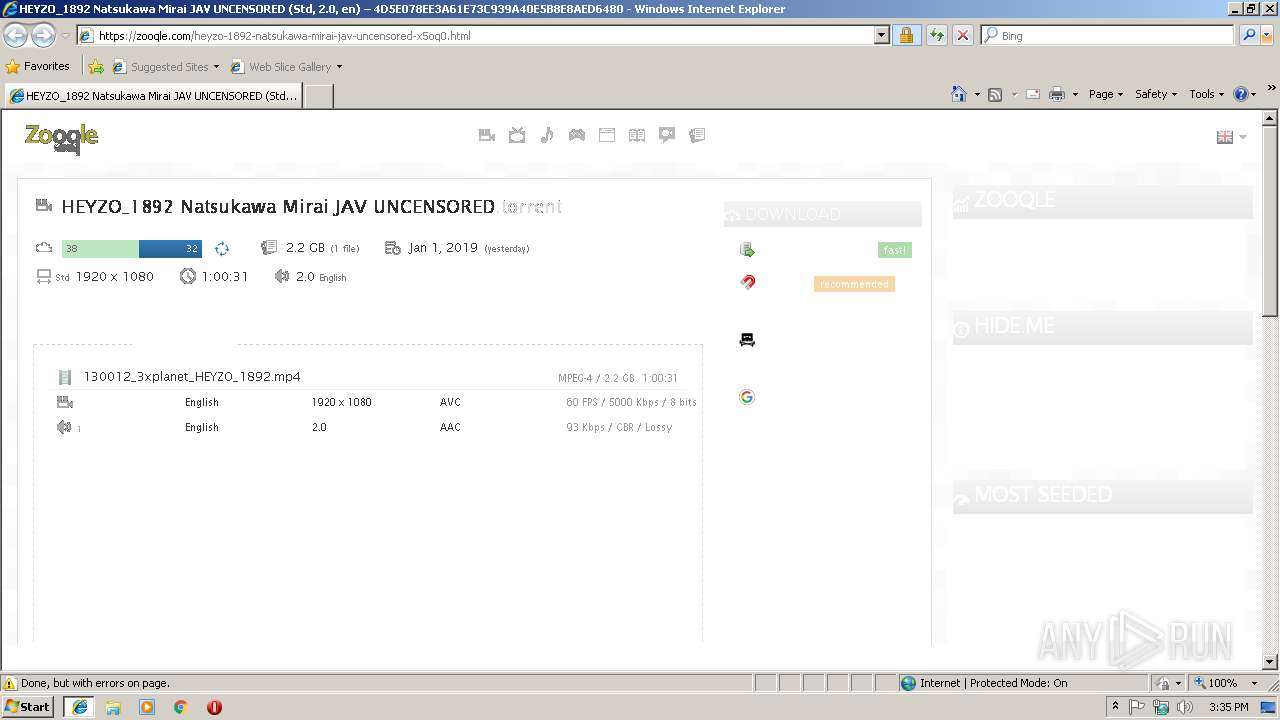Click the Forward navigation button
This screenshot has height=720, width=1280.
(x=43, y=35)
